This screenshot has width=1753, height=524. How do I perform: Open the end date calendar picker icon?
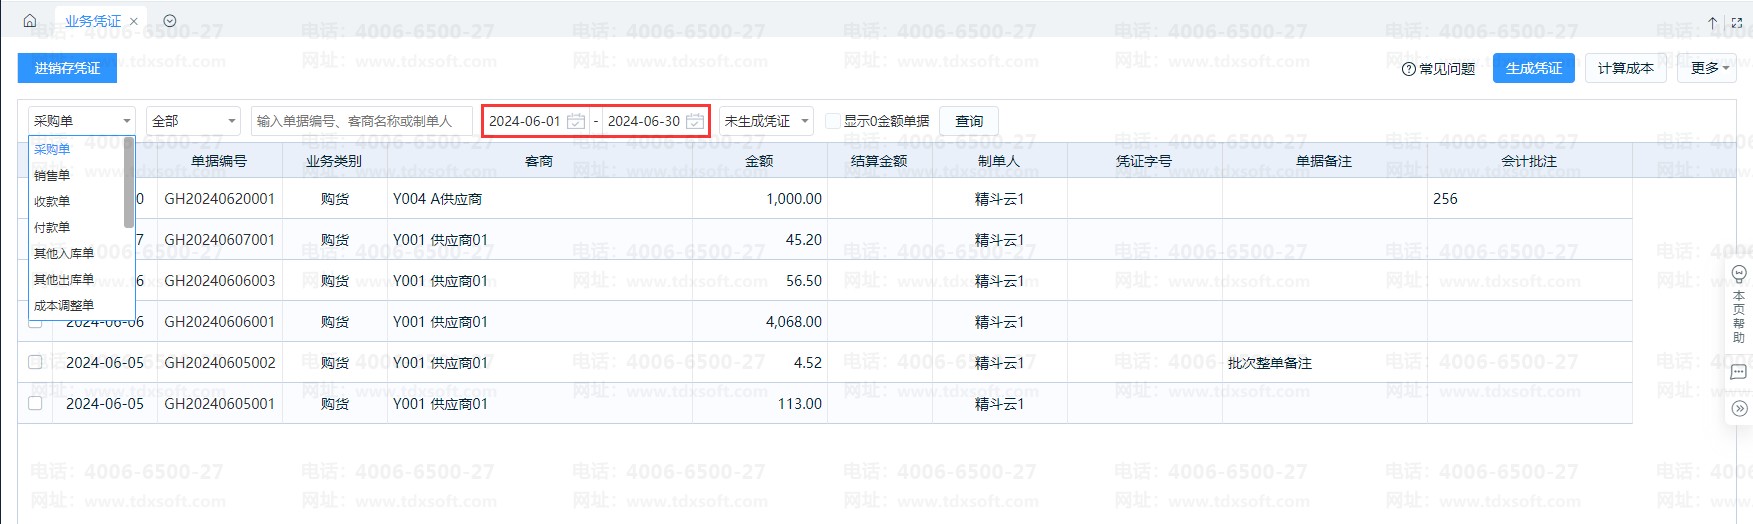pos(695,121)
